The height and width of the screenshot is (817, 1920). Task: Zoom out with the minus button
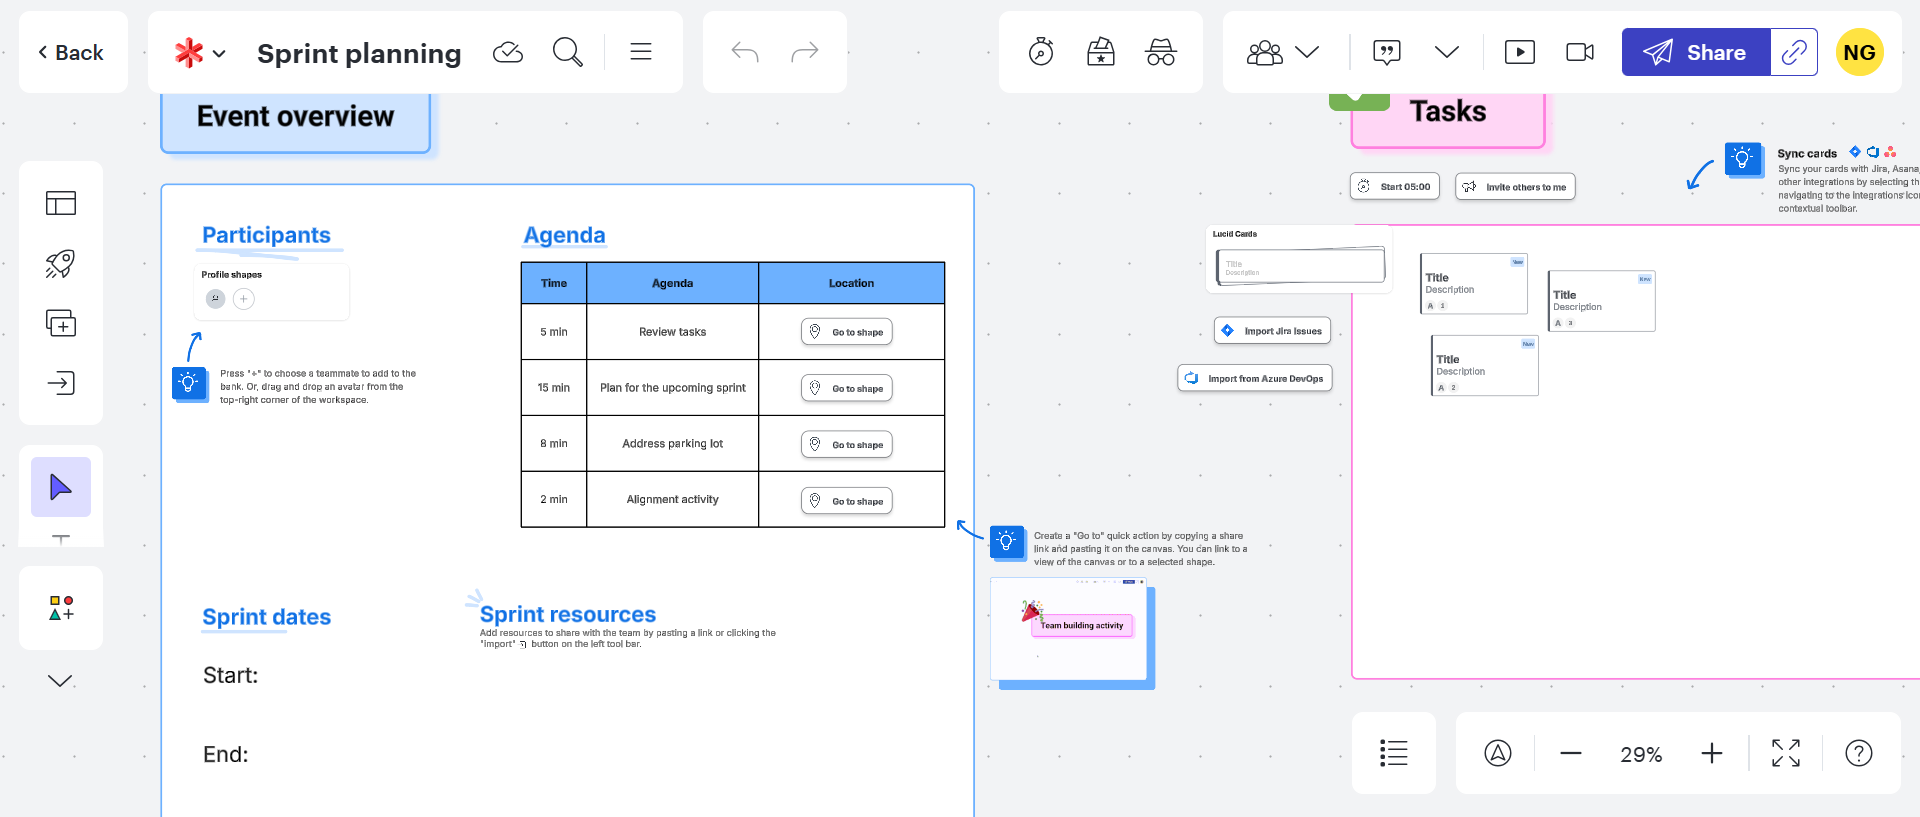[x=1571, y=753]
